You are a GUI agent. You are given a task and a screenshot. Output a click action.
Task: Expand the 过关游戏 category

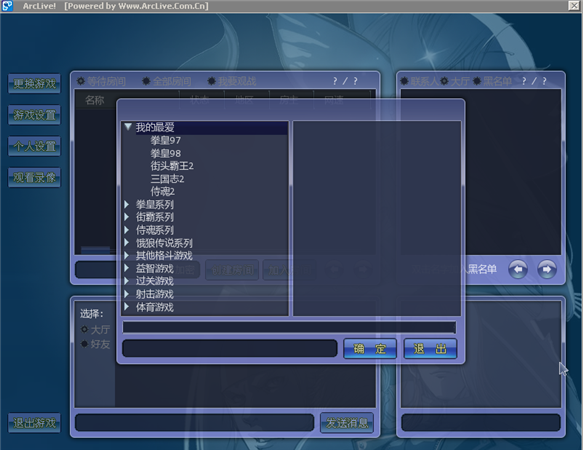[127, 281]
